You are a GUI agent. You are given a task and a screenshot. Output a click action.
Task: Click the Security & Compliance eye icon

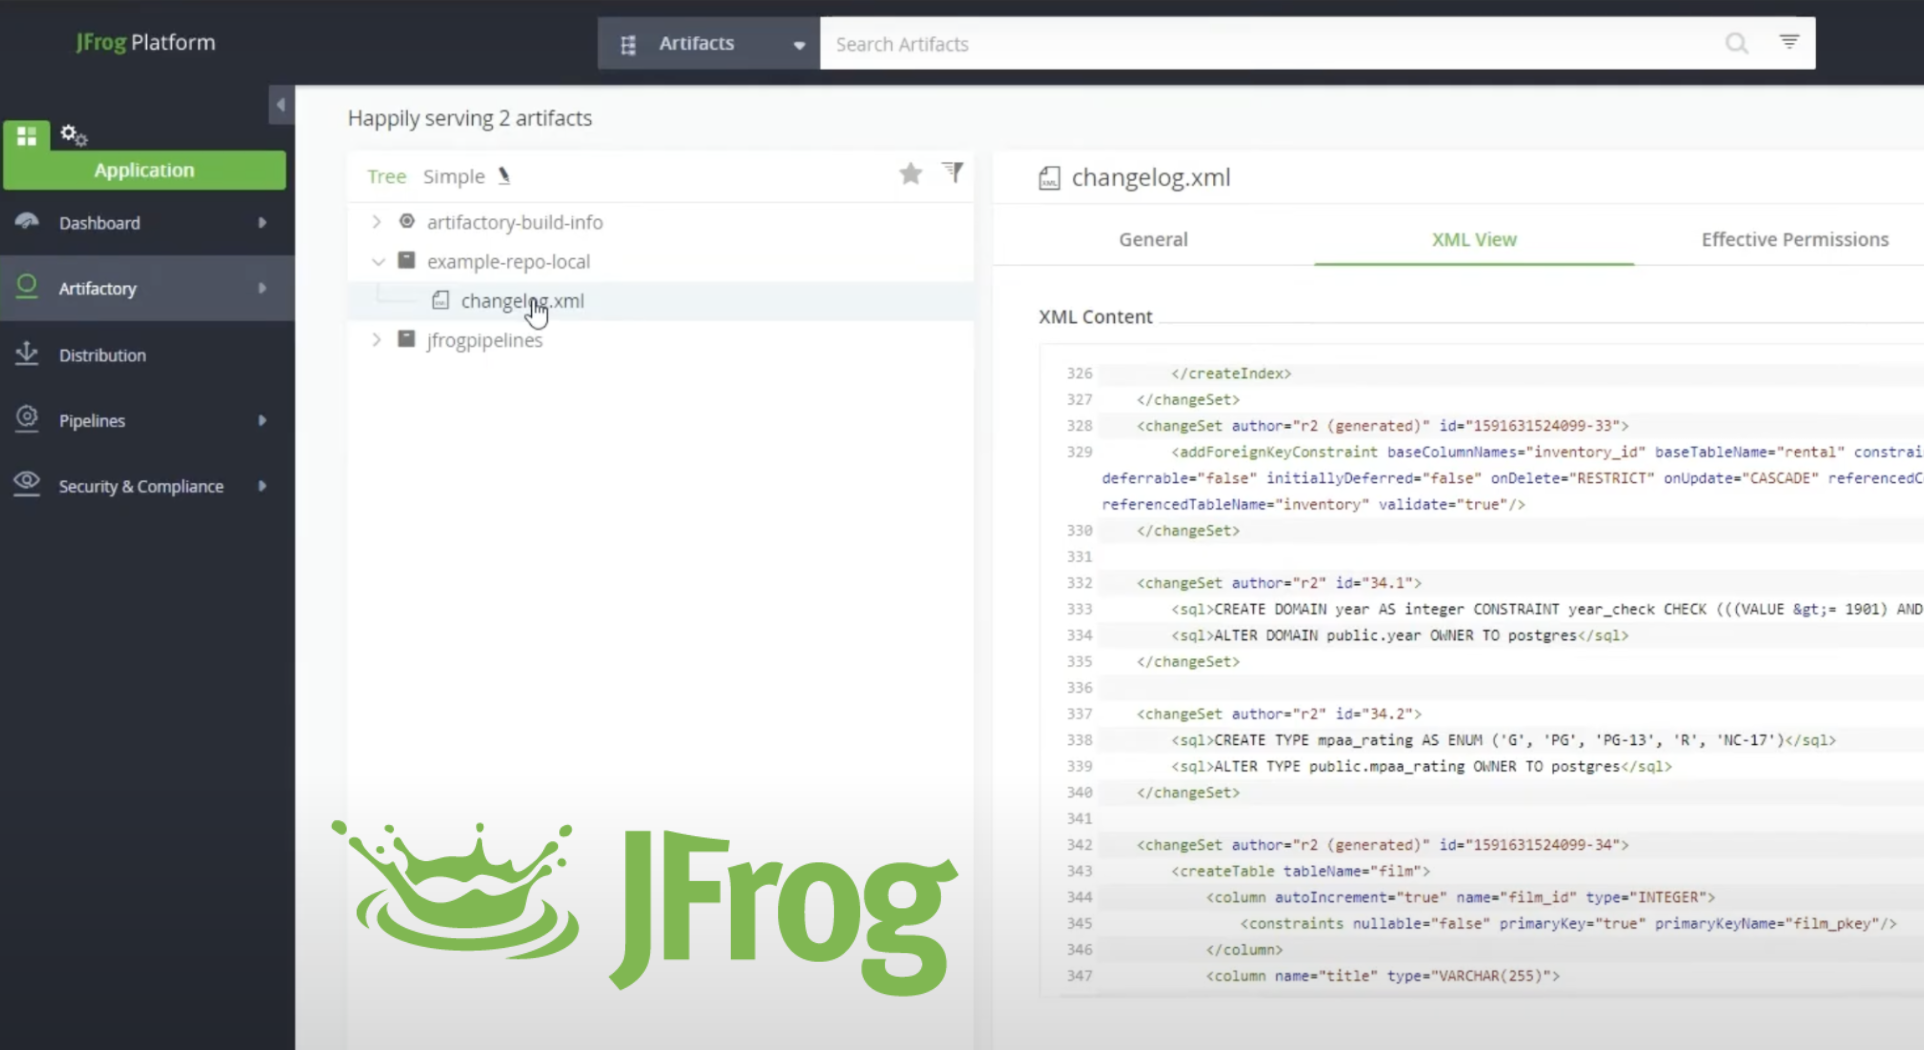pyautogui.click(x=27, y=484)
